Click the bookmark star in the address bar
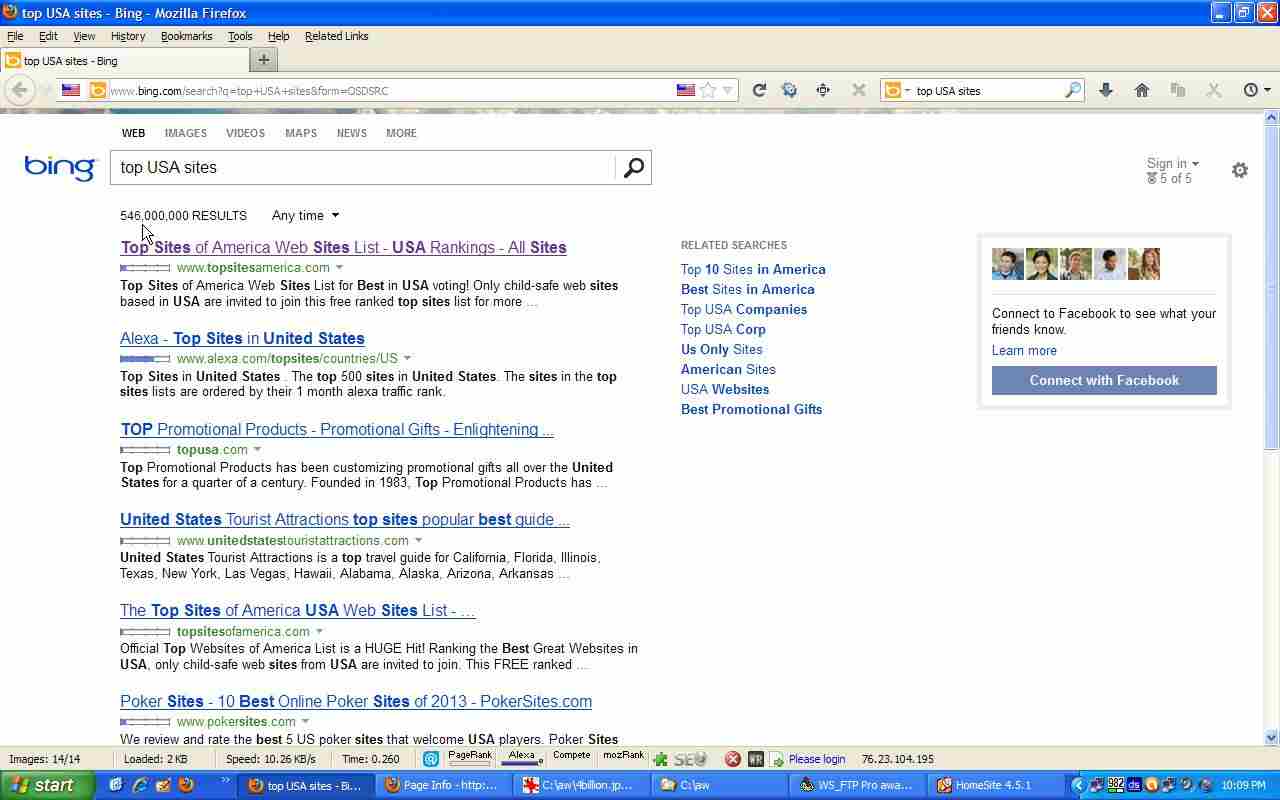This screenshot has width=1280, height=800. [708, 90]
